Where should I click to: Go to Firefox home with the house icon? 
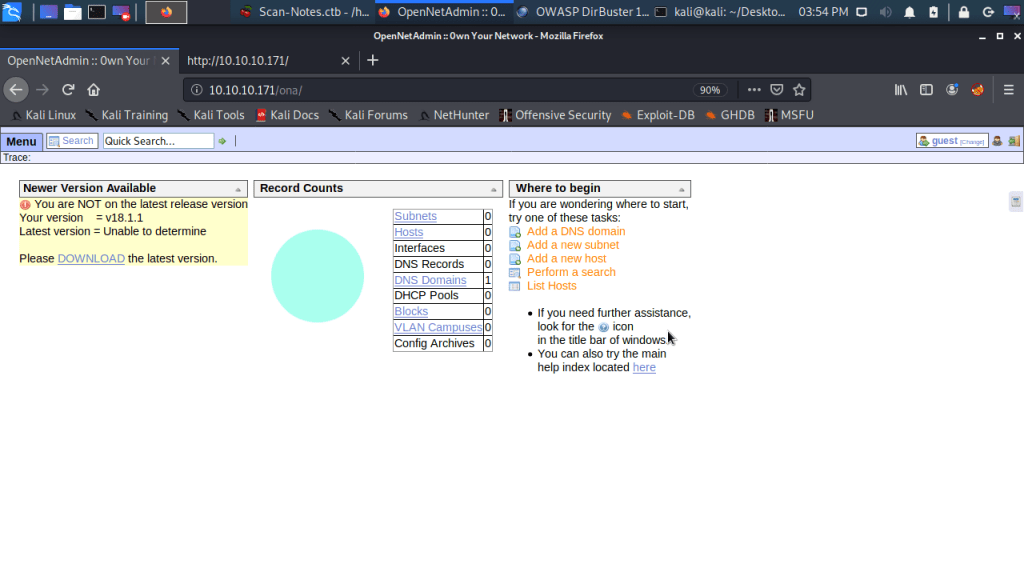click(x=93, y=90)
